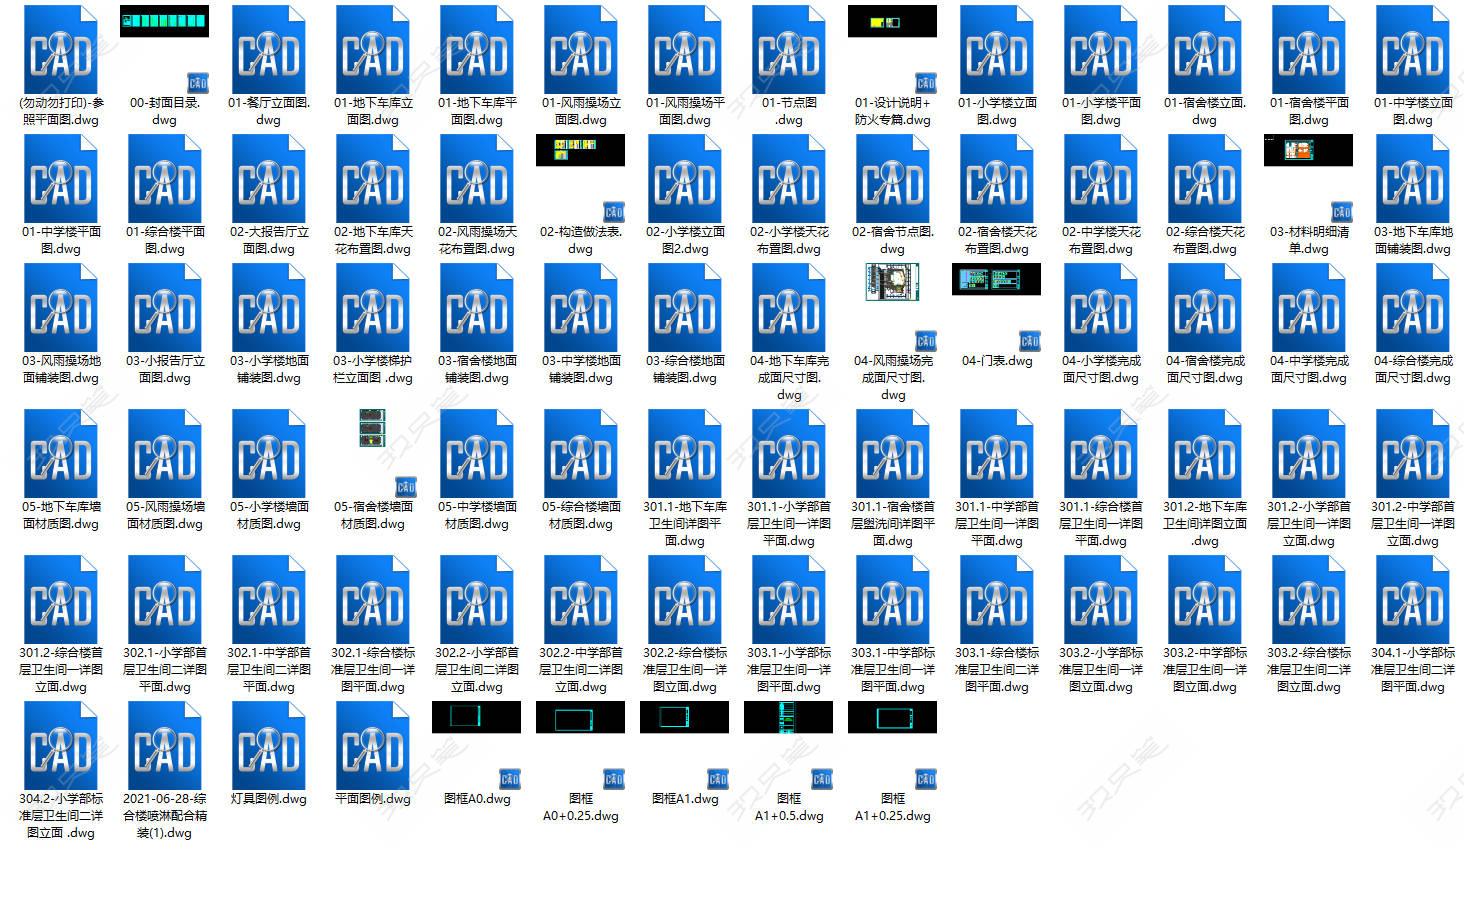Select the 05-综合楼墙面材质图.dwg icon
1464x899 pixels.
pyautogui.click(x=580, y=453)
